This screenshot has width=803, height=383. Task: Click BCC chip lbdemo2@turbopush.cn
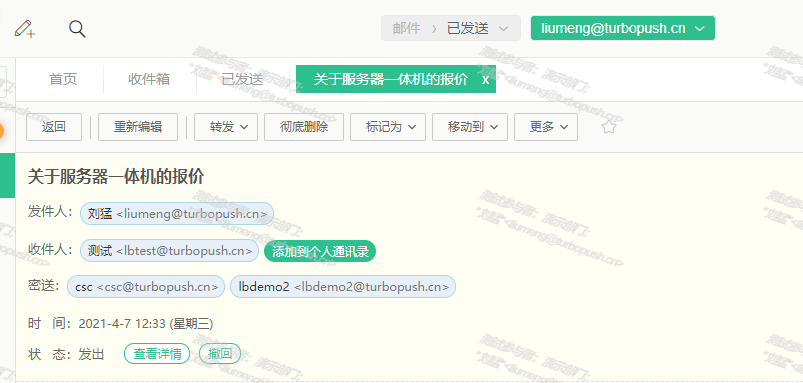[343, 287]
